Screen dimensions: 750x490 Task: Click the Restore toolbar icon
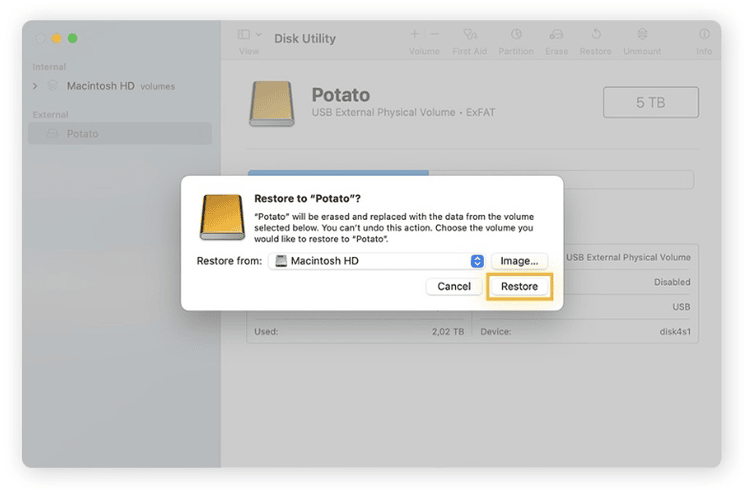click(x=596, y=34)
